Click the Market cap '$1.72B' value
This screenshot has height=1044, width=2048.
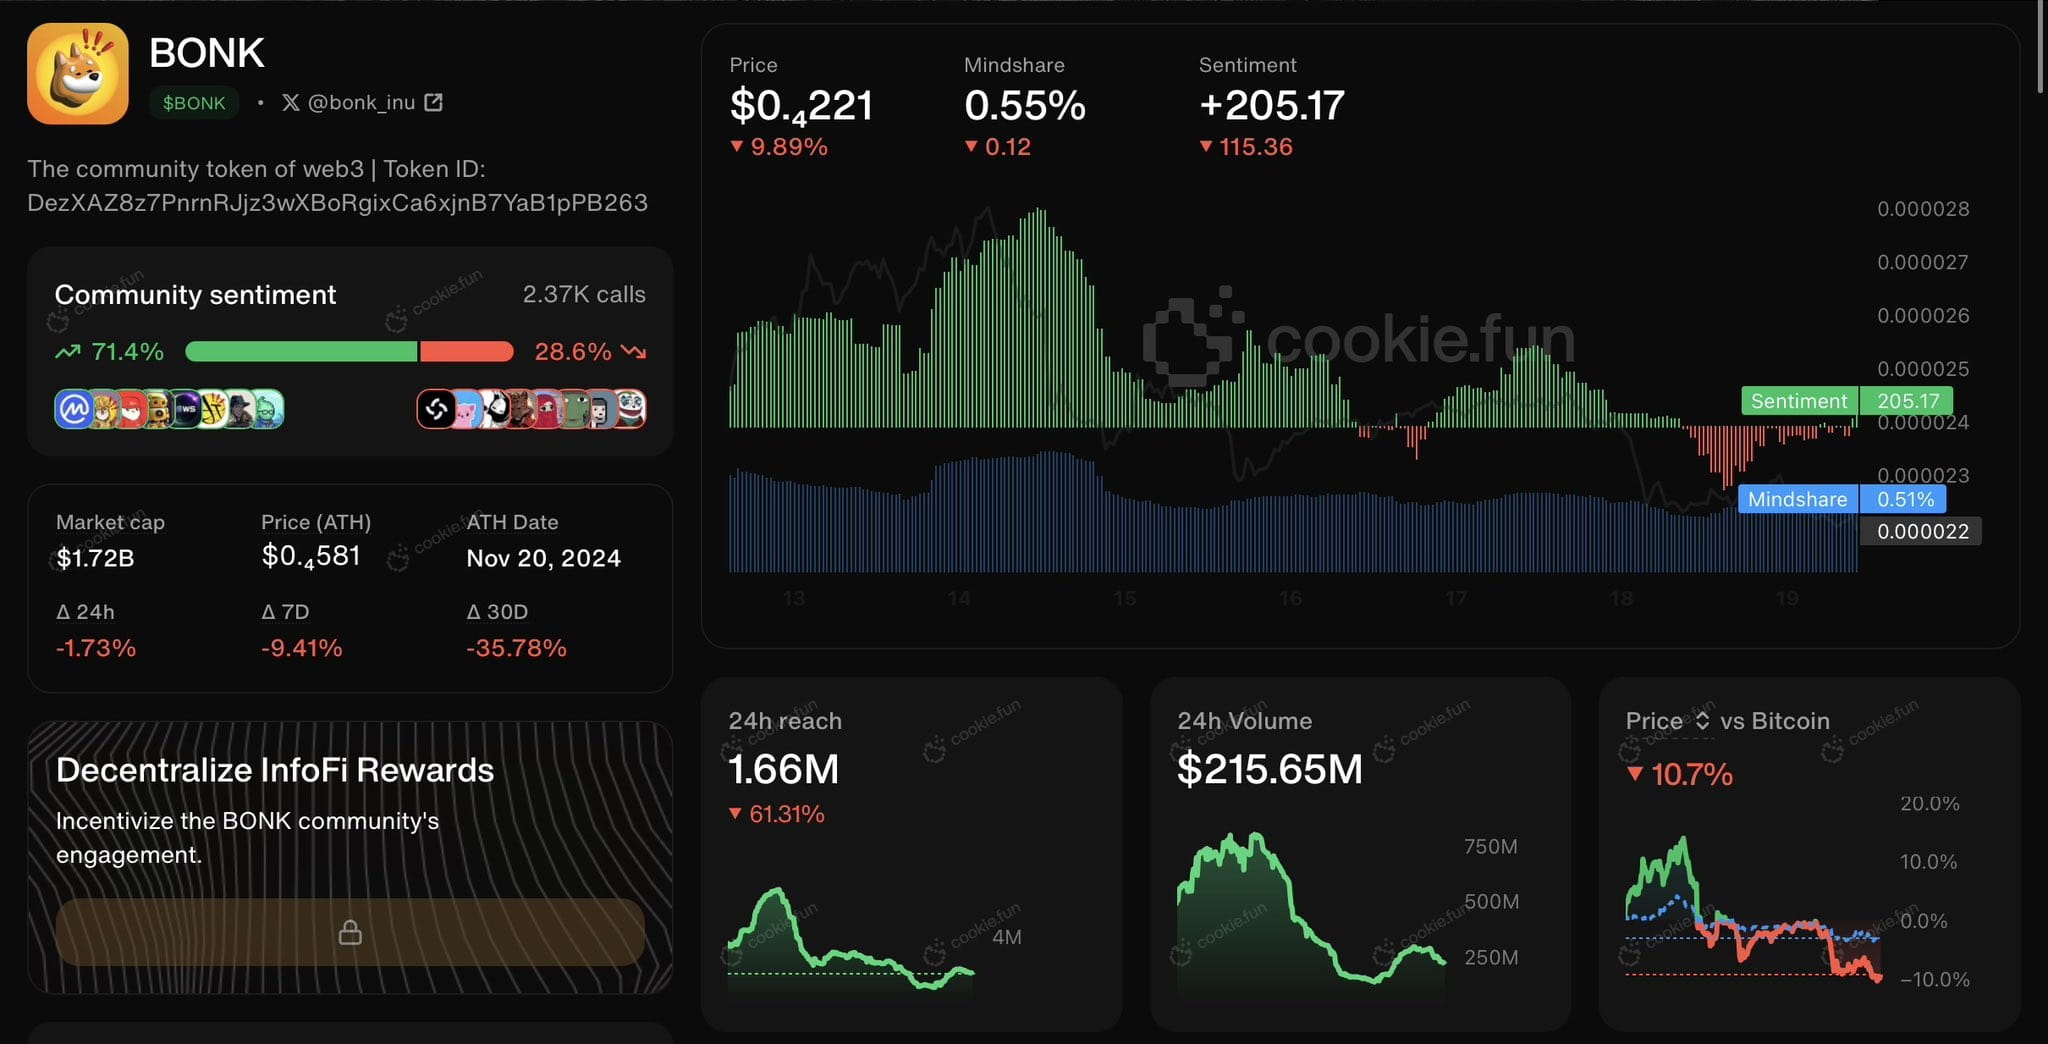[x=95, y=558]
